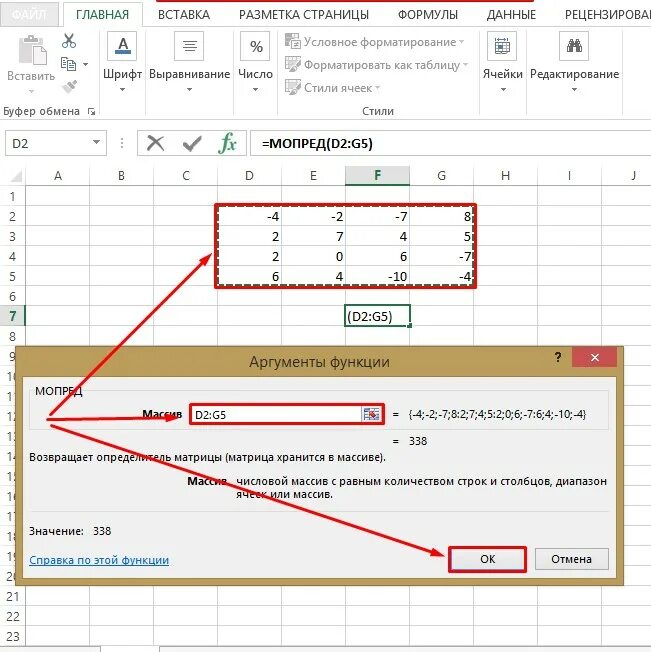The width and height of the screenshot is (651, 652).
Task: Click the Format Painter brush icon
Action: click(x=69, y=86)
